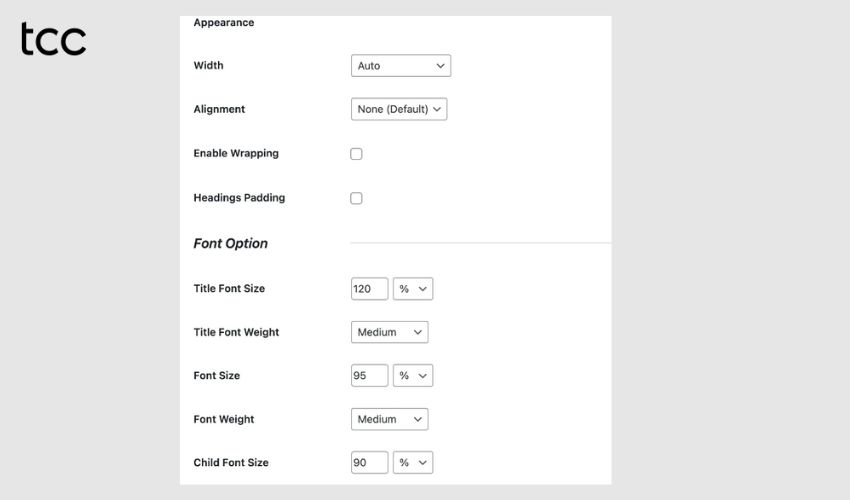Viewport: 850px width, 500px height.
Task: Click the Alignment setting label
Action: (x=219, y=109)
